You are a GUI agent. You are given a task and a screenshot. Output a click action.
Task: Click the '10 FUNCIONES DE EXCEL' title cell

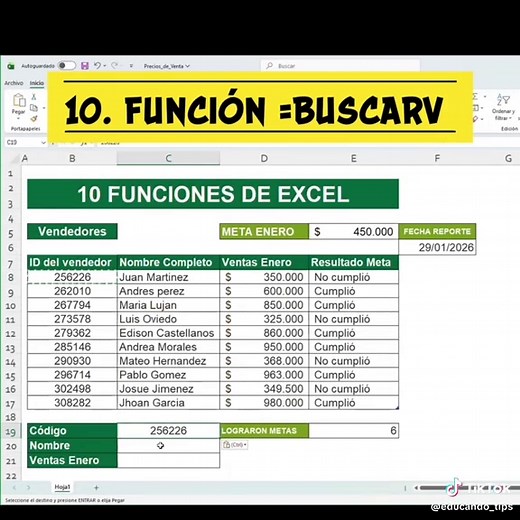pyautogui.click(x=213, y=194)
